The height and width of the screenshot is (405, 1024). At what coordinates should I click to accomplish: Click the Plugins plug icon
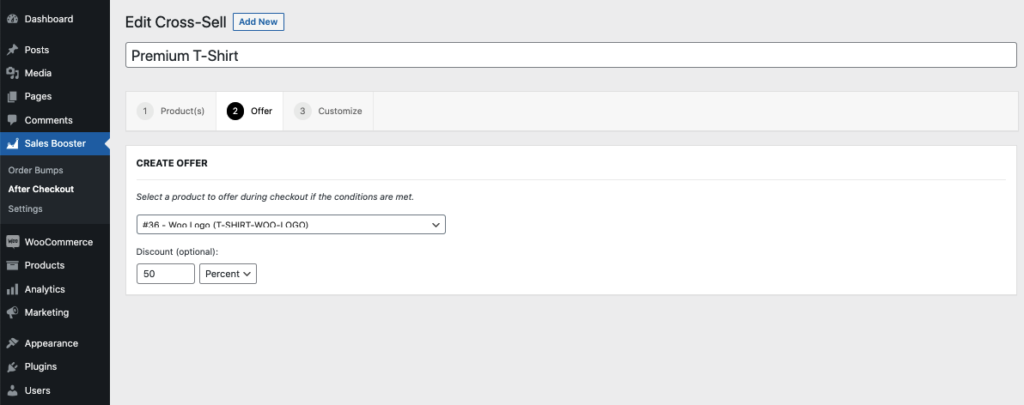[x=12, y=366]
